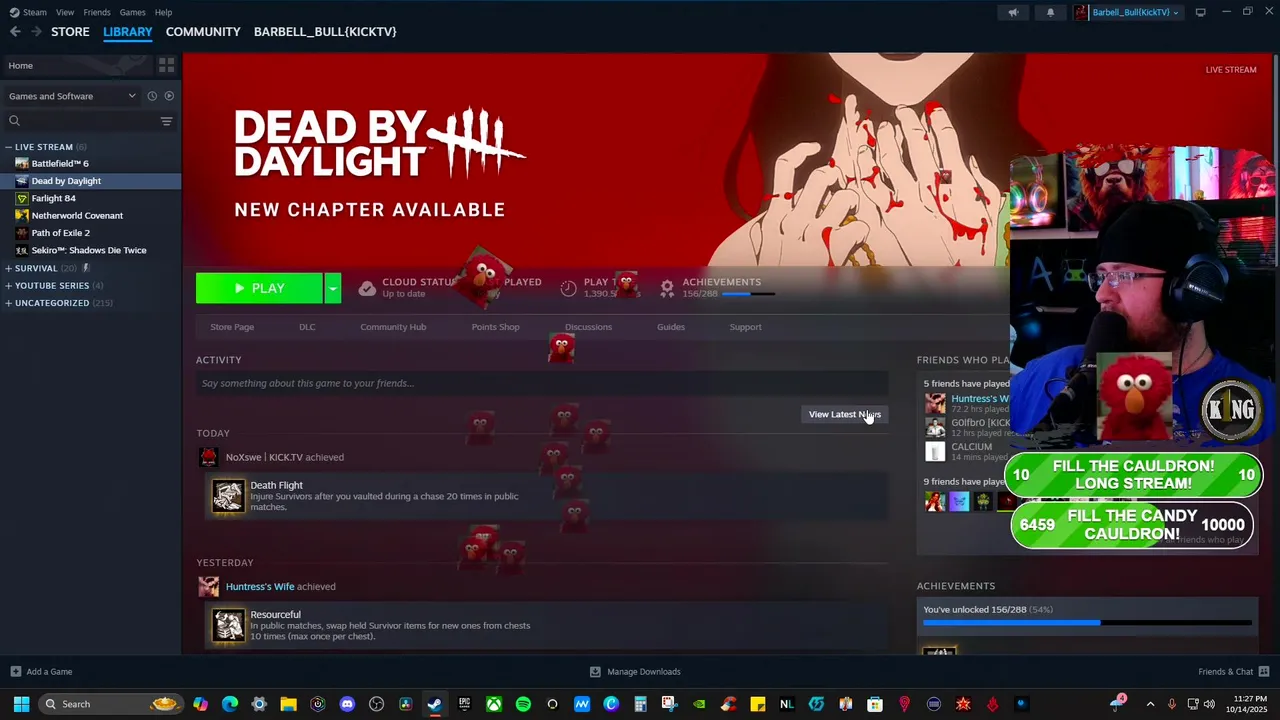Screen dimensions: 1280x720
Task: Open the Guides tab
Action: pos(671,327)
